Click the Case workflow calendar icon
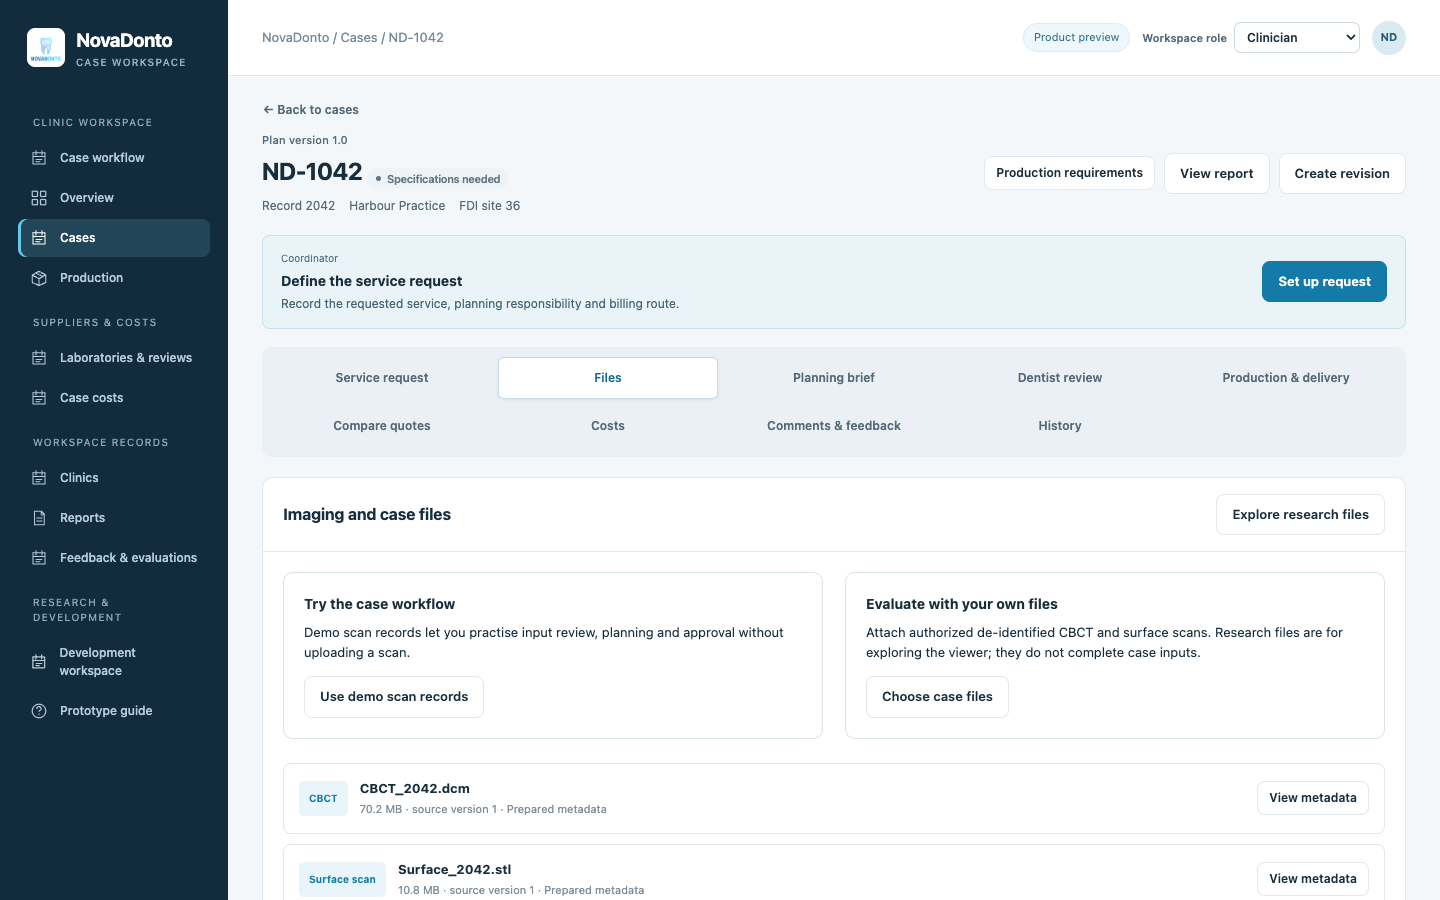1440x900 pixels. (39, 158)
